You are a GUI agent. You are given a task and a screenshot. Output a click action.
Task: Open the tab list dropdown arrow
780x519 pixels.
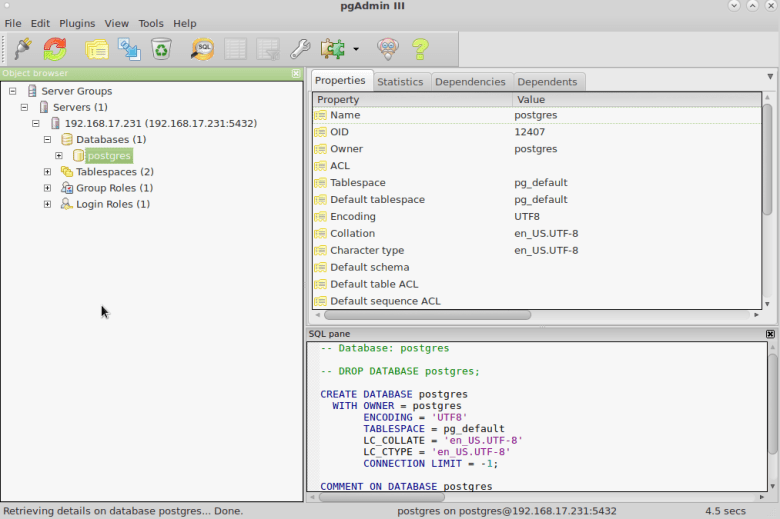pyautogui.click(x=770, y=77)
